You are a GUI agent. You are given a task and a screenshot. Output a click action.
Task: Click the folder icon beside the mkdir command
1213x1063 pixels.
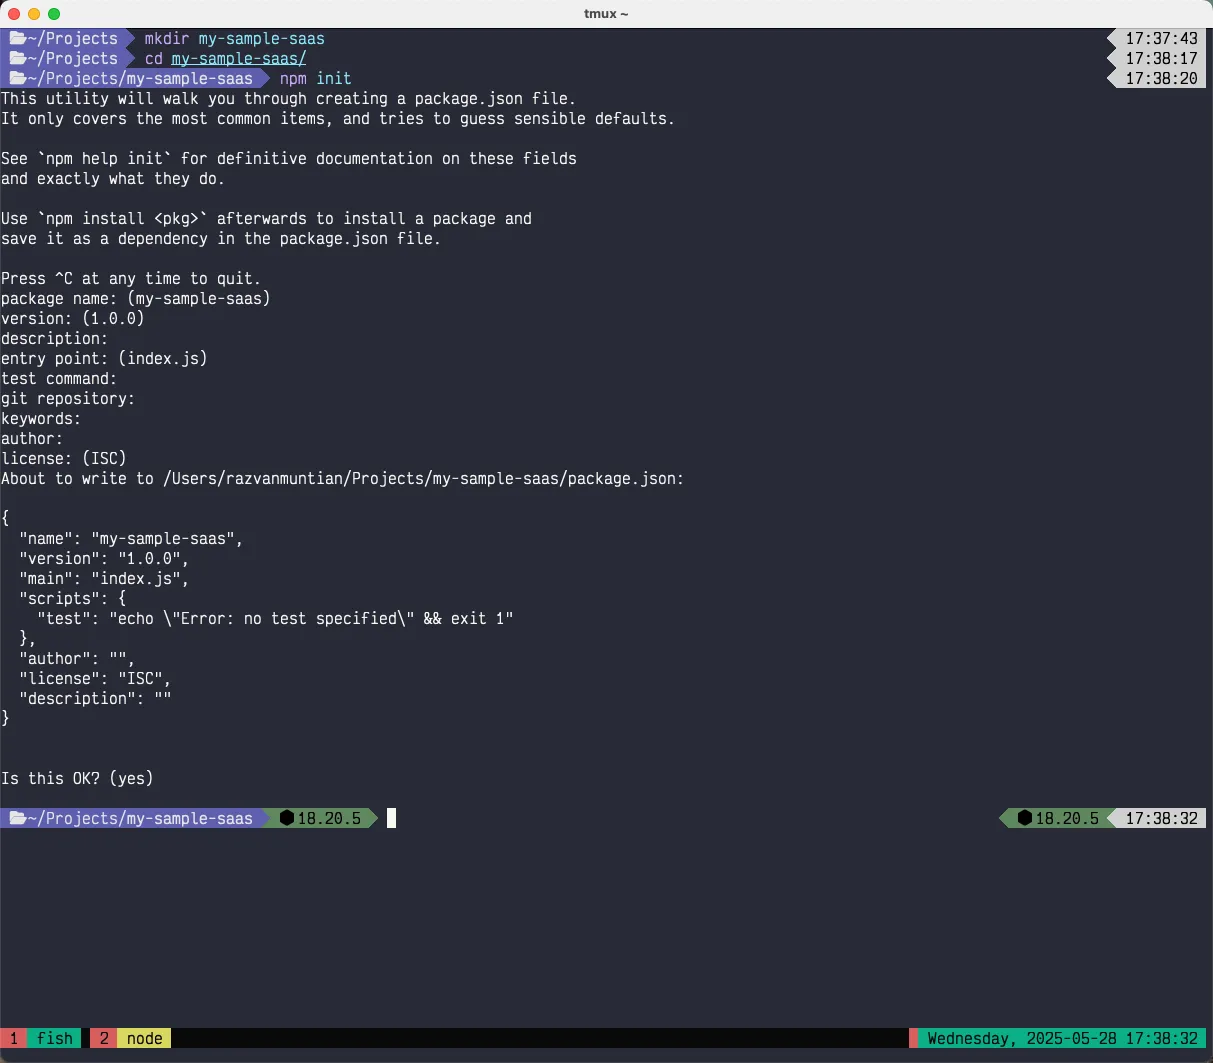click(17, 39)
